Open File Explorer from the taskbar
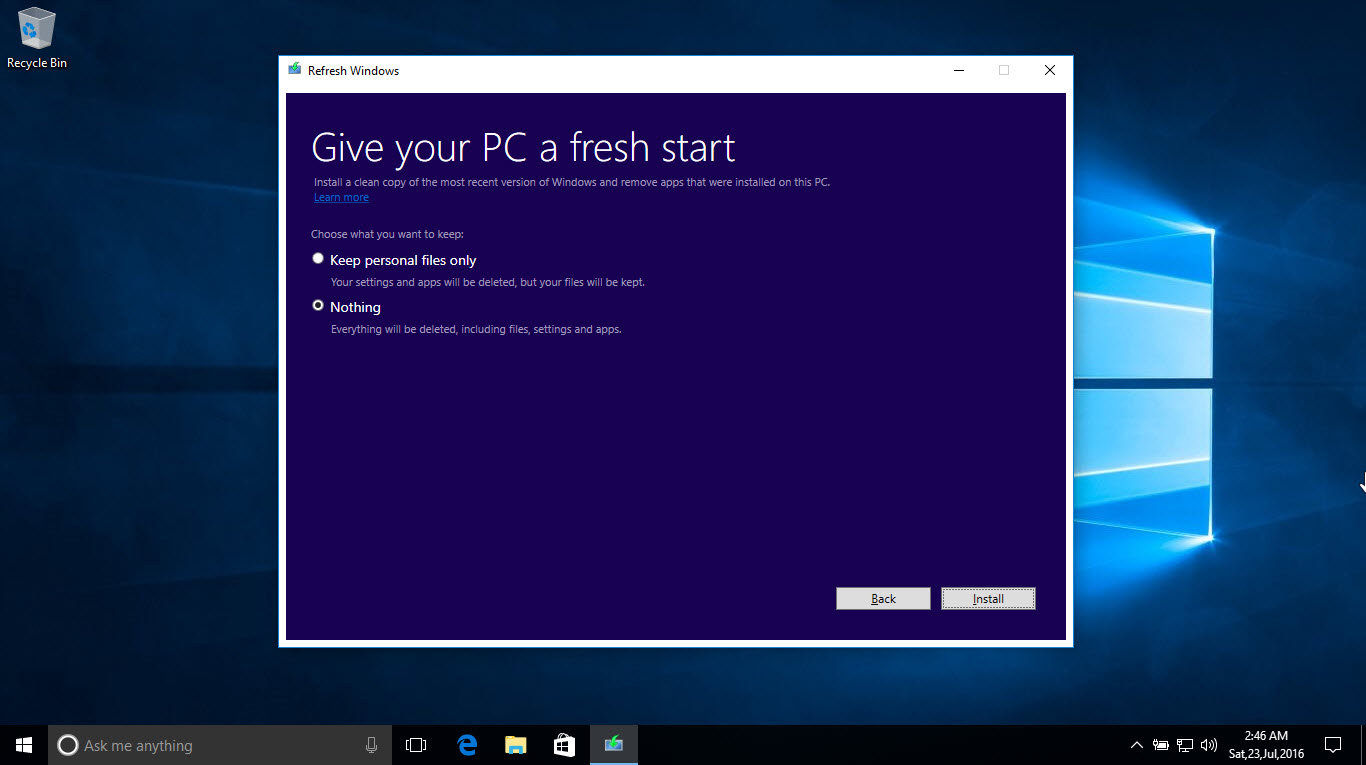The image size is (1366, 765). tap(516, 745)
